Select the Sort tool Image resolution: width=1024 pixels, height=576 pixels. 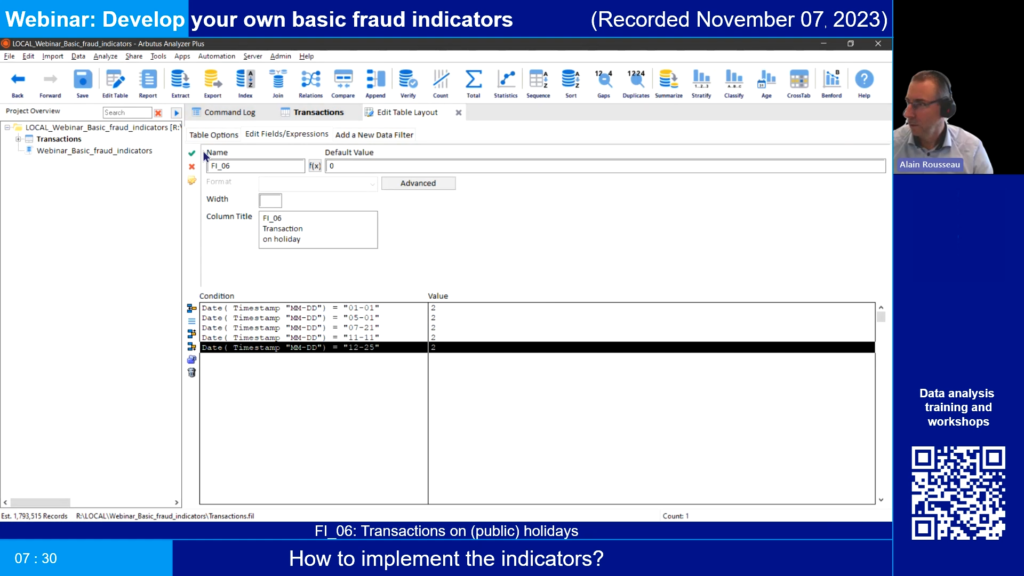571,84
